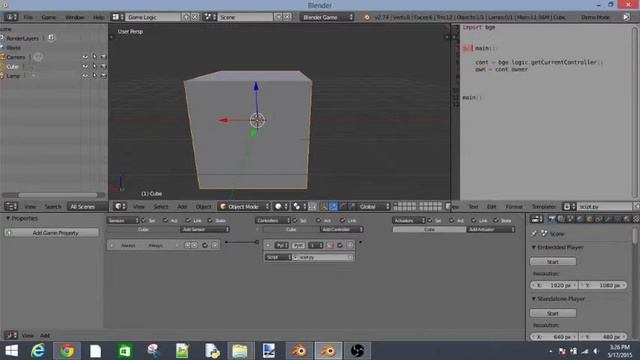Click the Object menu in the 3D view header
The height and width of the screenshot is (360, 640).
tap(203, 207)
